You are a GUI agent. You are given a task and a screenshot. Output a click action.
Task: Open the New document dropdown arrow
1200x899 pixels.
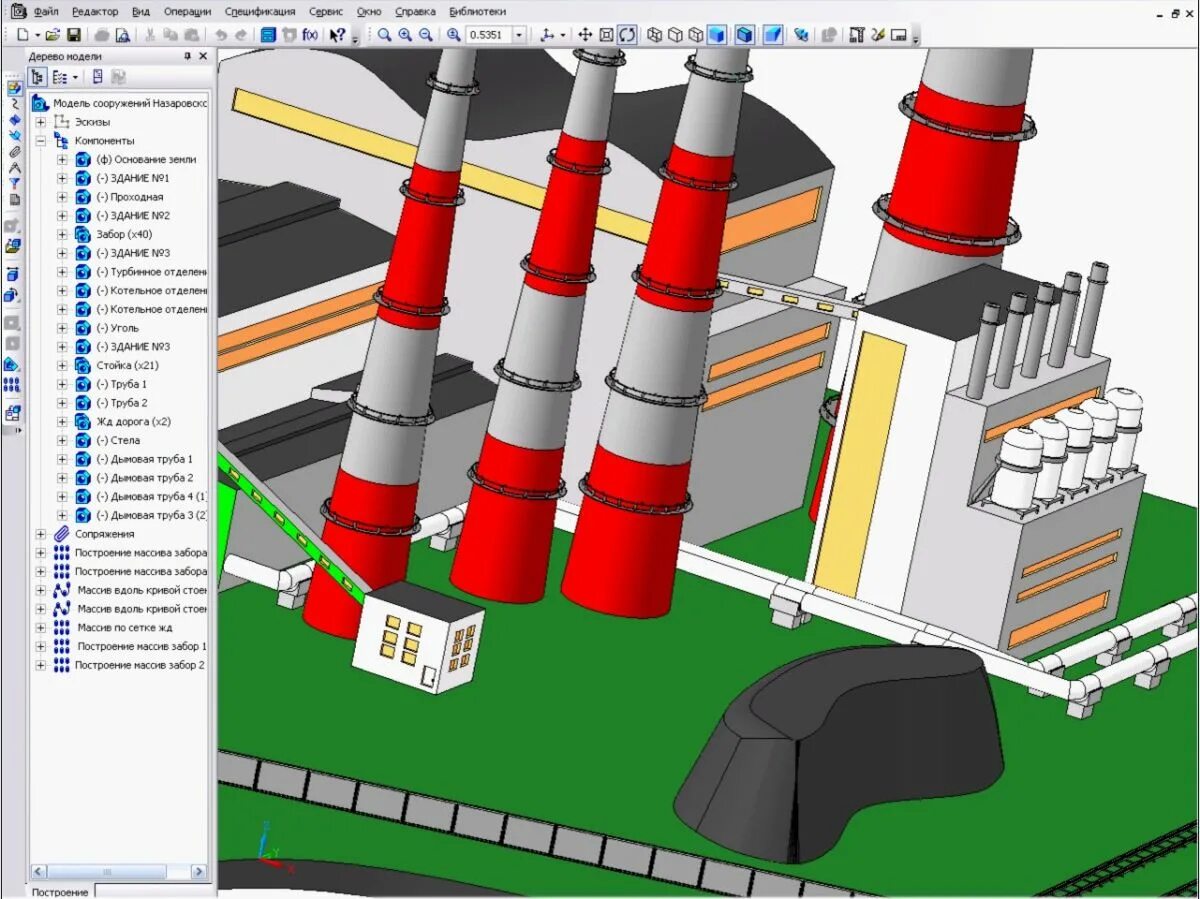pyautogui.click(x=37, y=35)
